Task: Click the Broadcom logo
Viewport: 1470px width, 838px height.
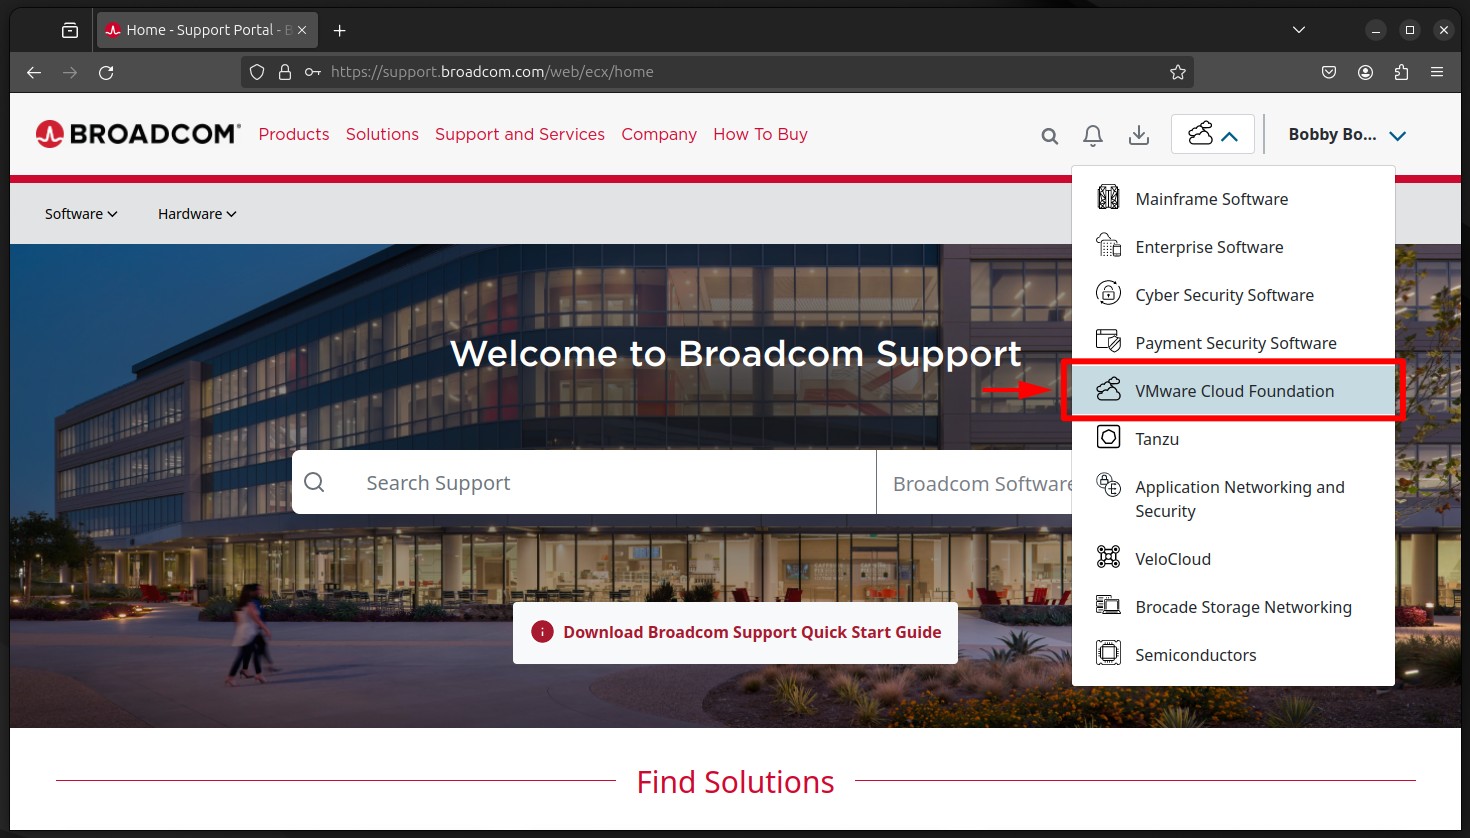Action: (x=138, y=134)
